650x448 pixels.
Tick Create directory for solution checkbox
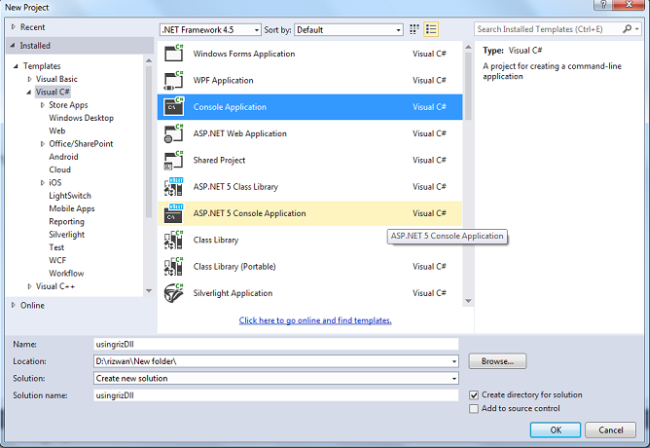coord(474,395)
